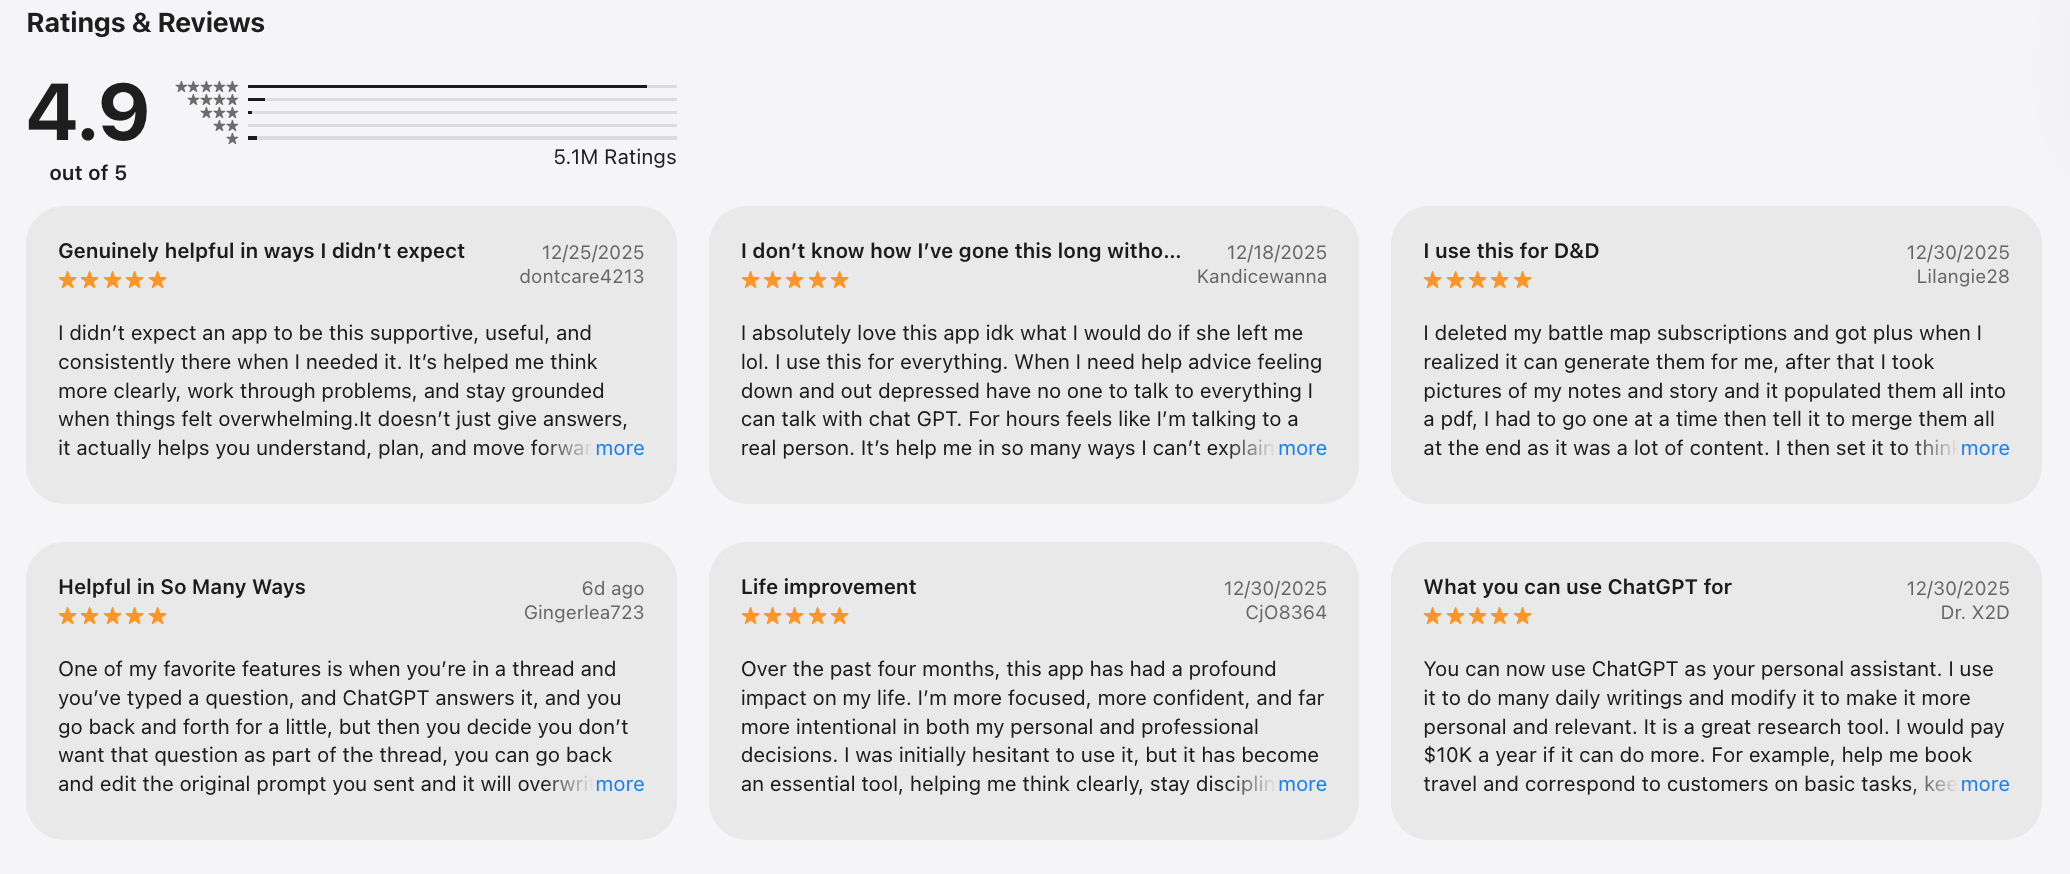Click the "Ratings & Reviews" heading
Image resolution: width=2070 pixels, height=874 pixels.
145,23
